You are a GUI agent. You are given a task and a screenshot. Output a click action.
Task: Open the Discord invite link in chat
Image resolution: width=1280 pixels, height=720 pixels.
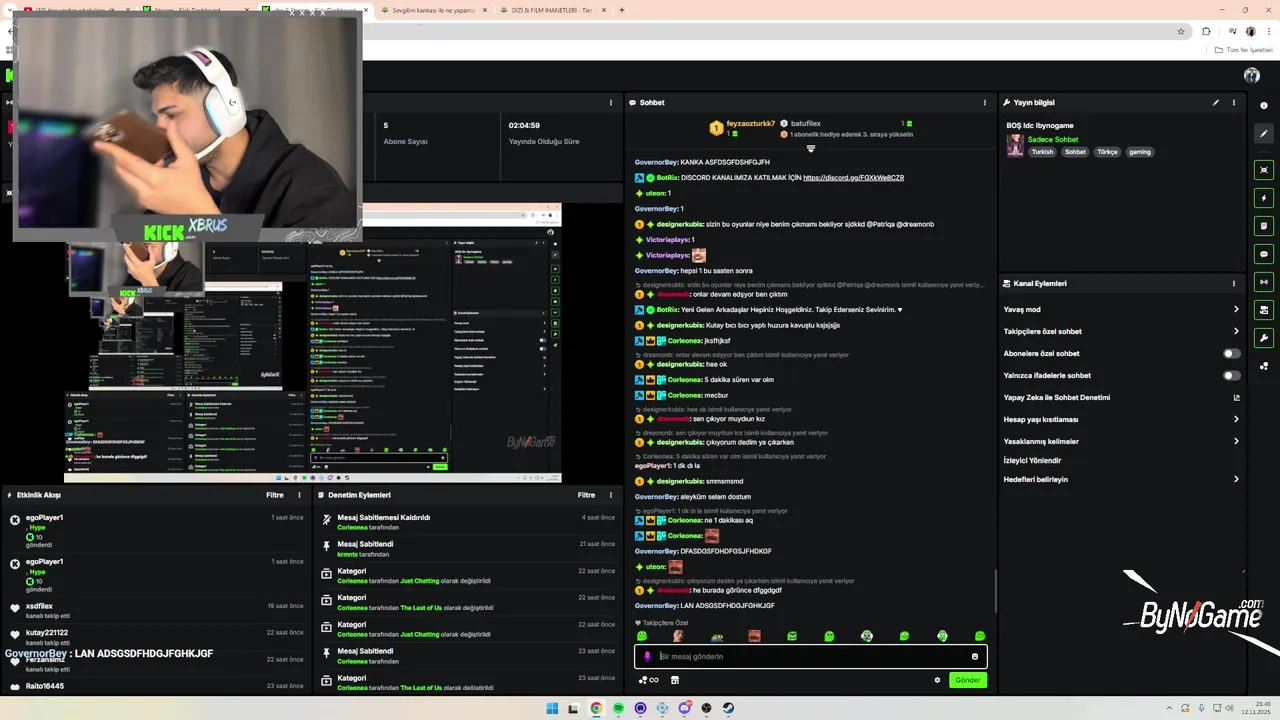(x=853, y=178)
